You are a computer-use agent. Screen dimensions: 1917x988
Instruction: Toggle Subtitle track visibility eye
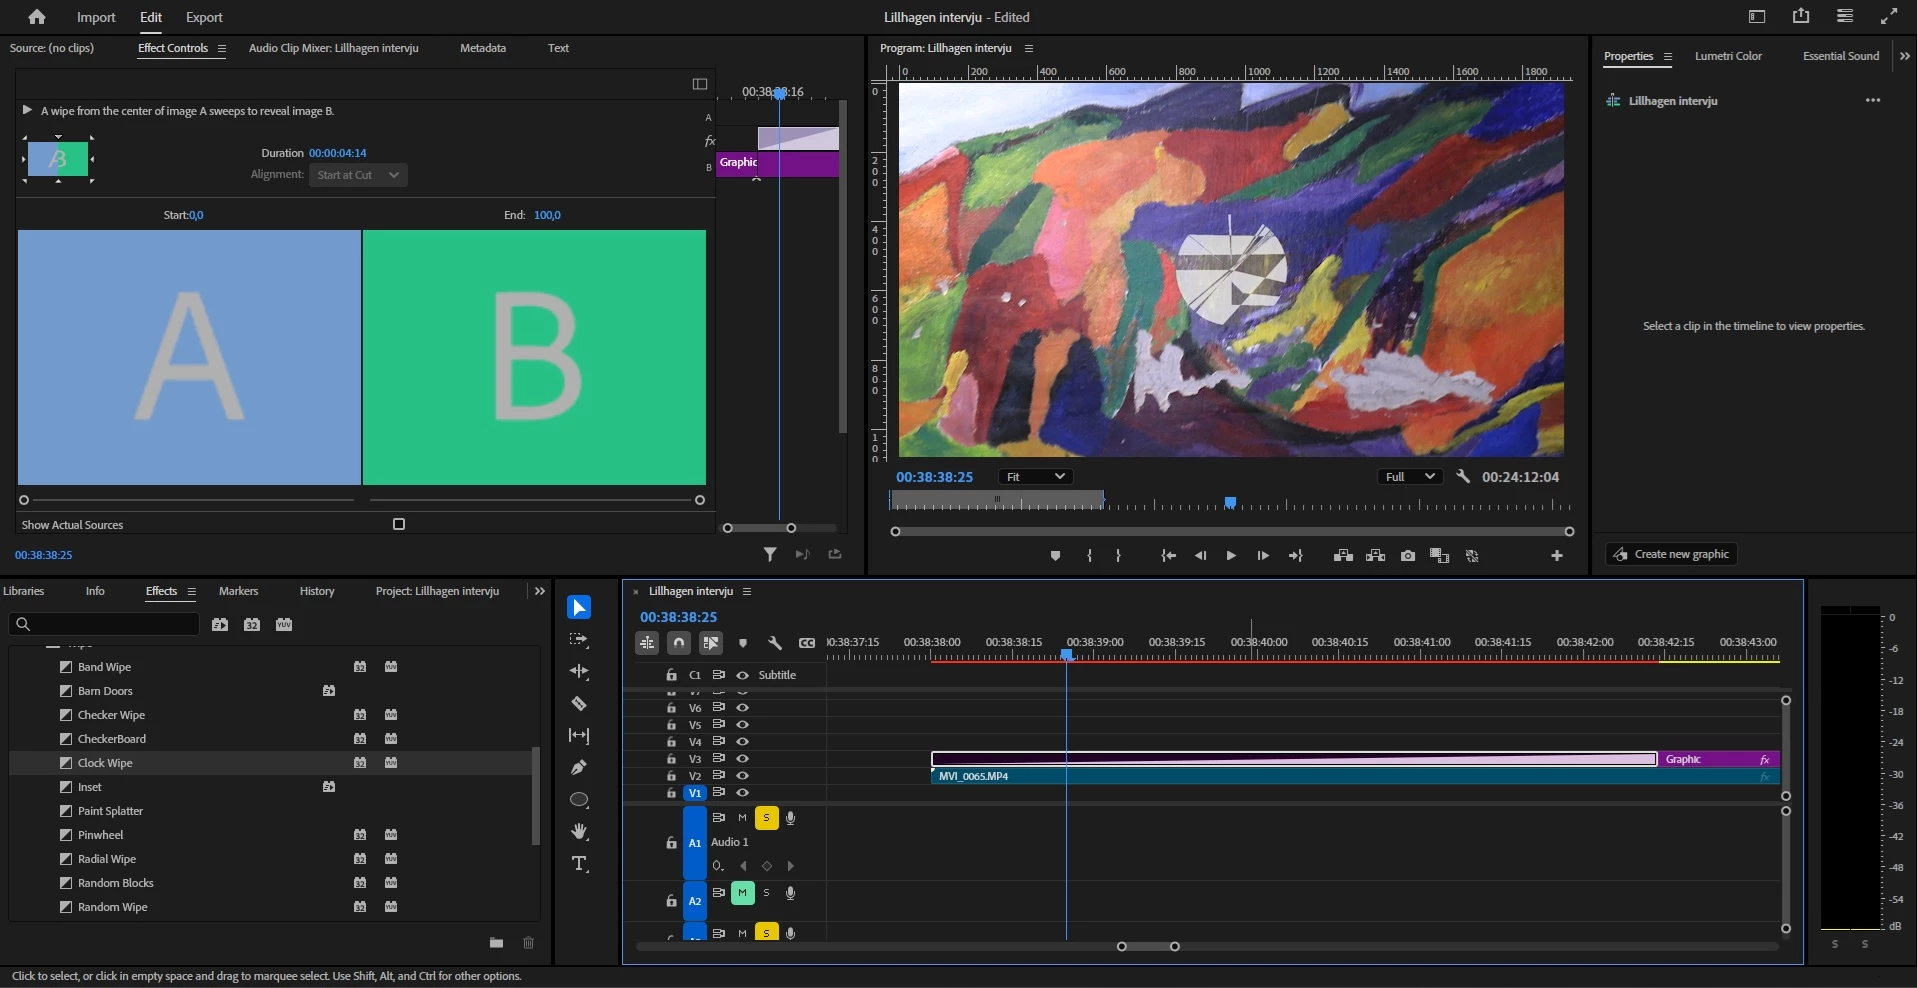click(x=742, y=675)
